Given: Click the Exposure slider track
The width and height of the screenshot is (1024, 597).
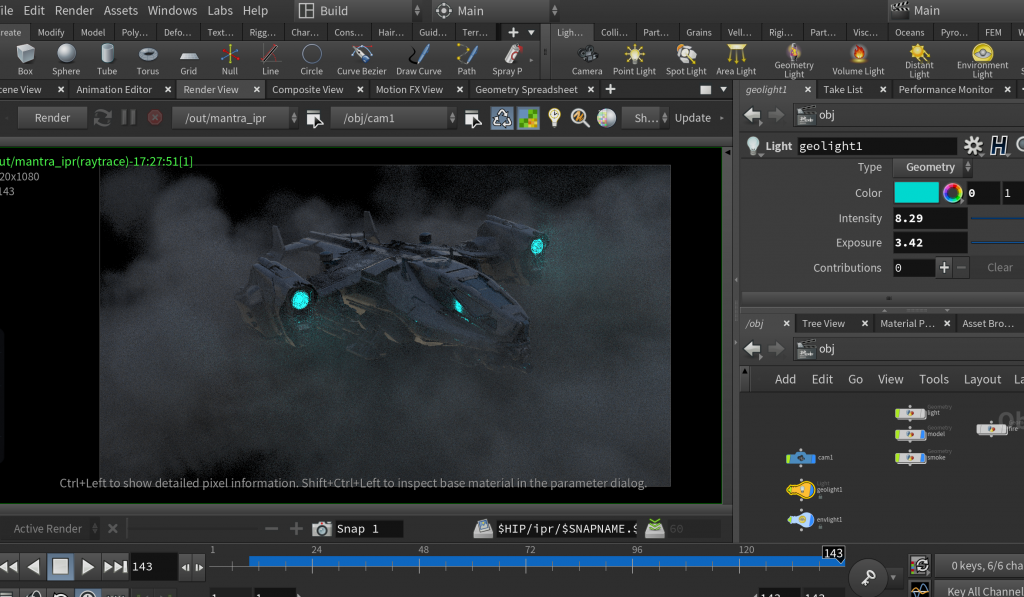Looking at the screenshot, I should coord(997,243).
